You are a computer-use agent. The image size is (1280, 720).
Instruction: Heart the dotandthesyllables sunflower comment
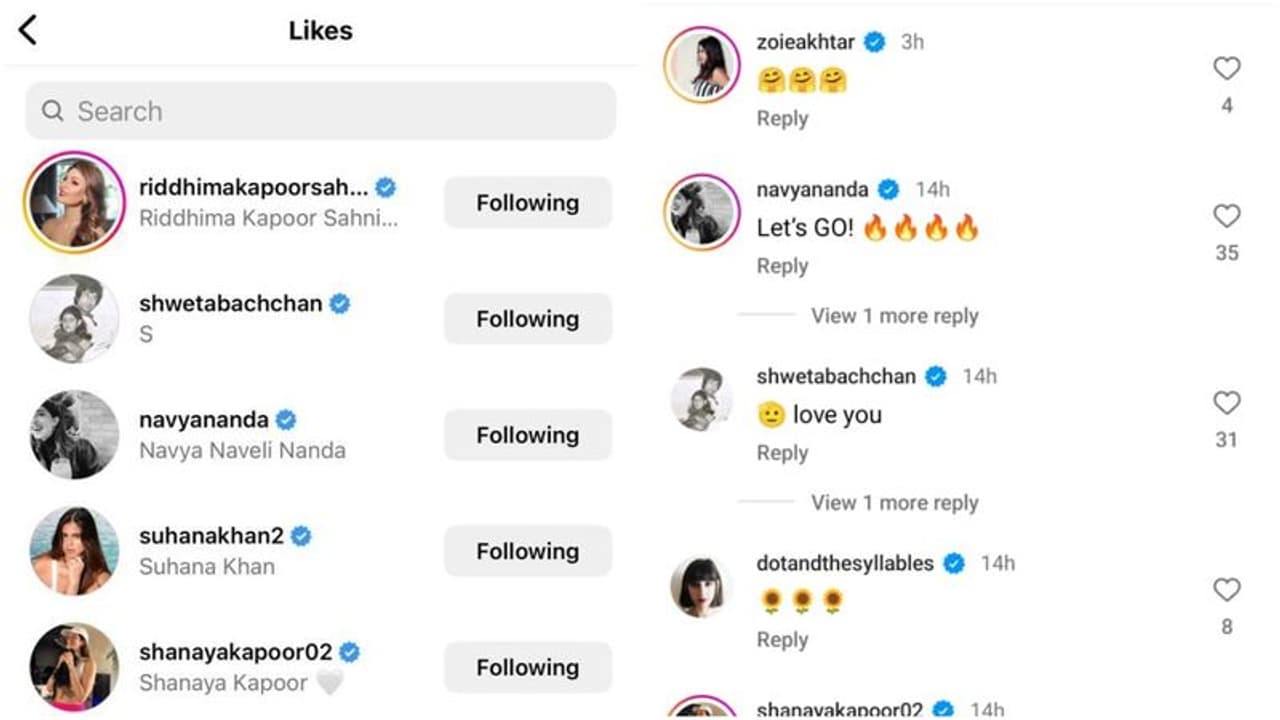pos(1226,590)
